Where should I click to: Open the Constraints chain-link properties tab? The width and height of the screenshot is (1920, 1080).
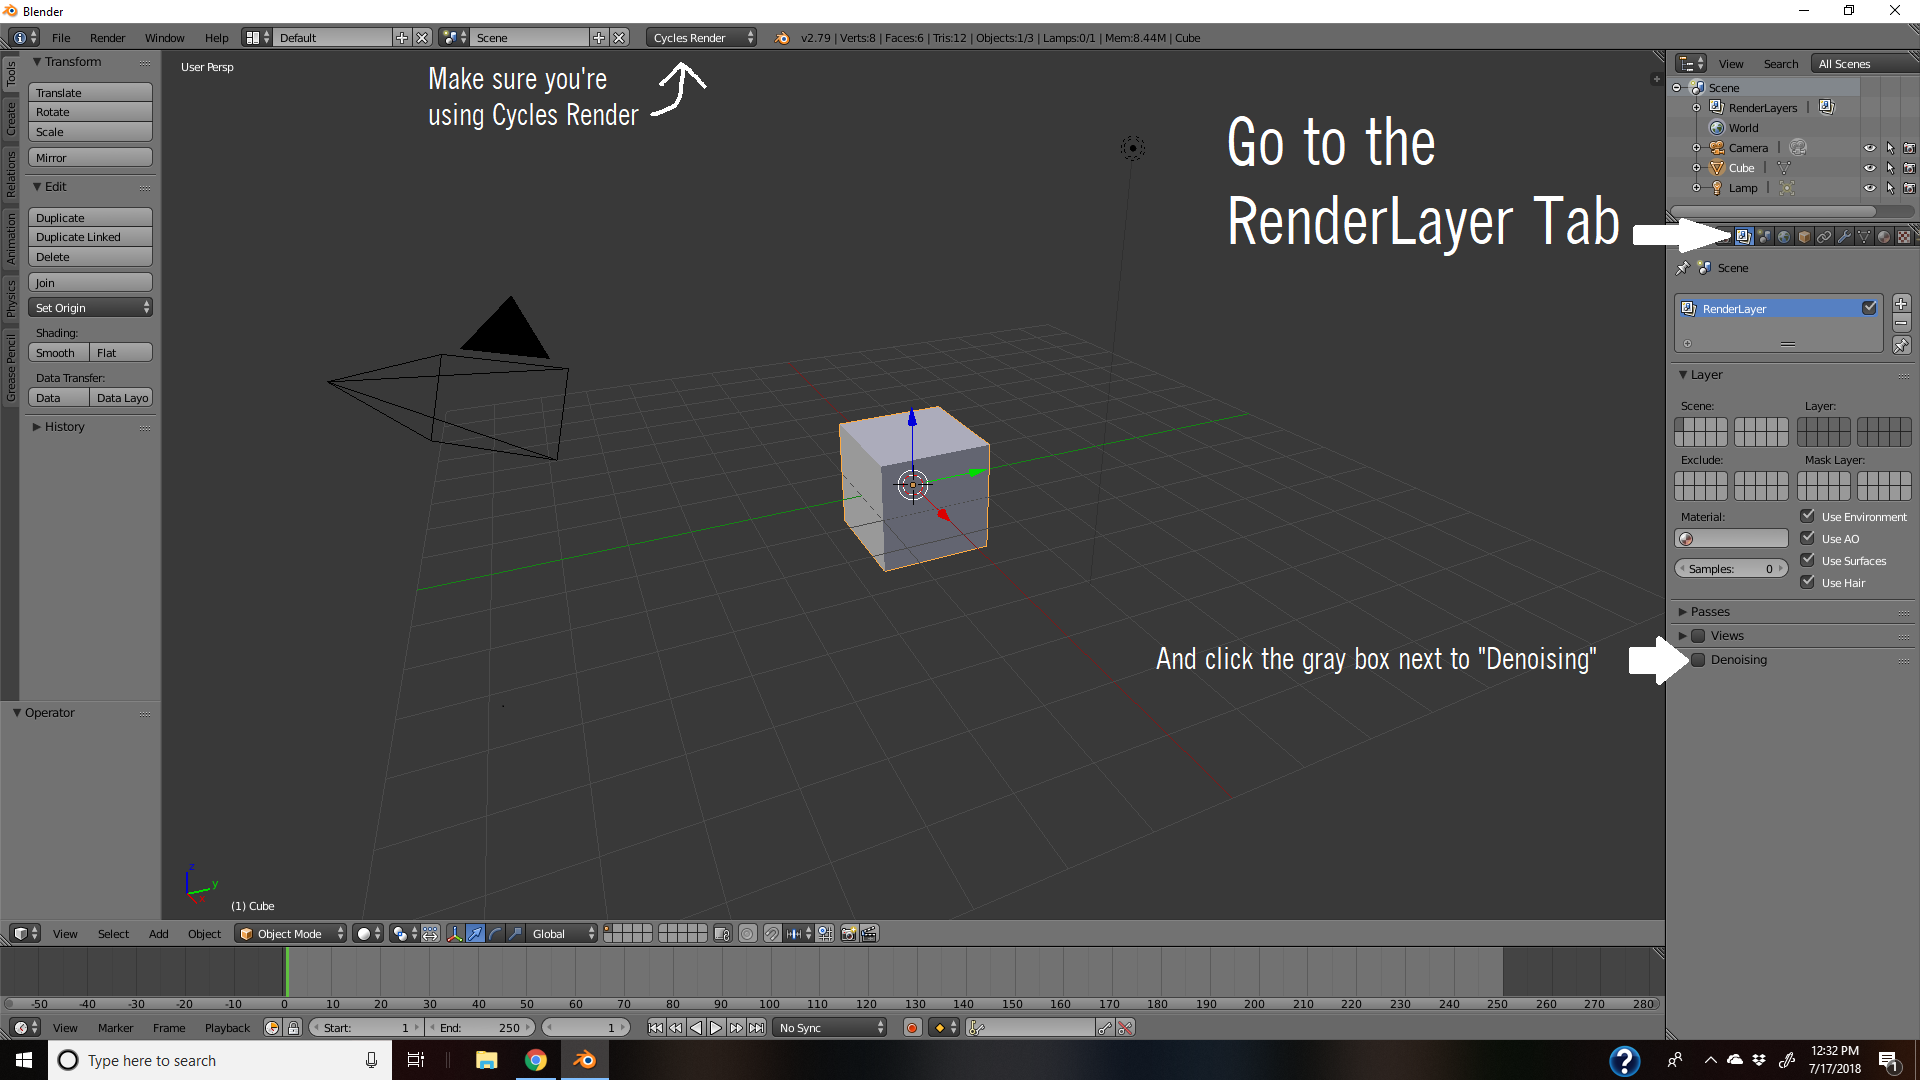(x=1824, y=237)
